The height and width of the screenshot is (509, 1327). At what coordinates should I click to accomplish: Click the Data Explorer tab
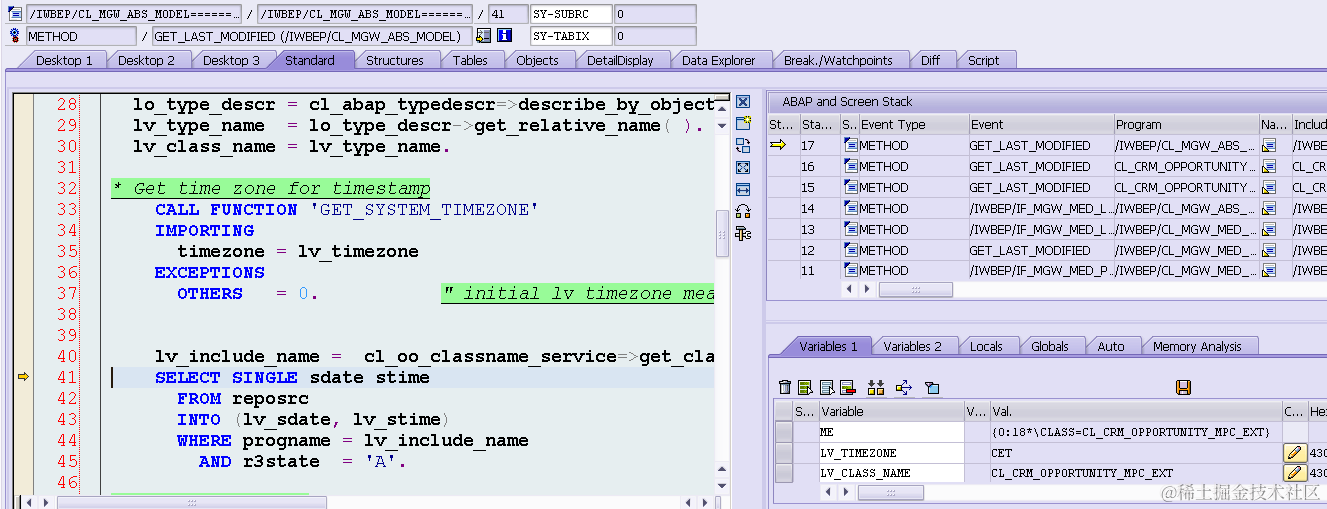point(719,60)
